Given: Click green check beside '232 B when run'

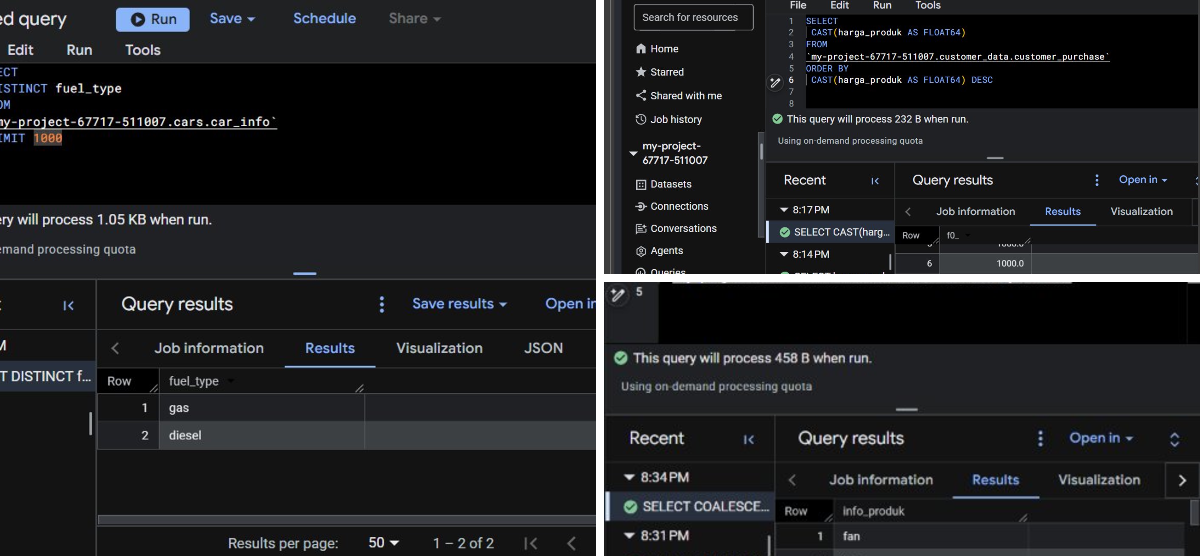Looking at the screenshot, I should (778, 119).
